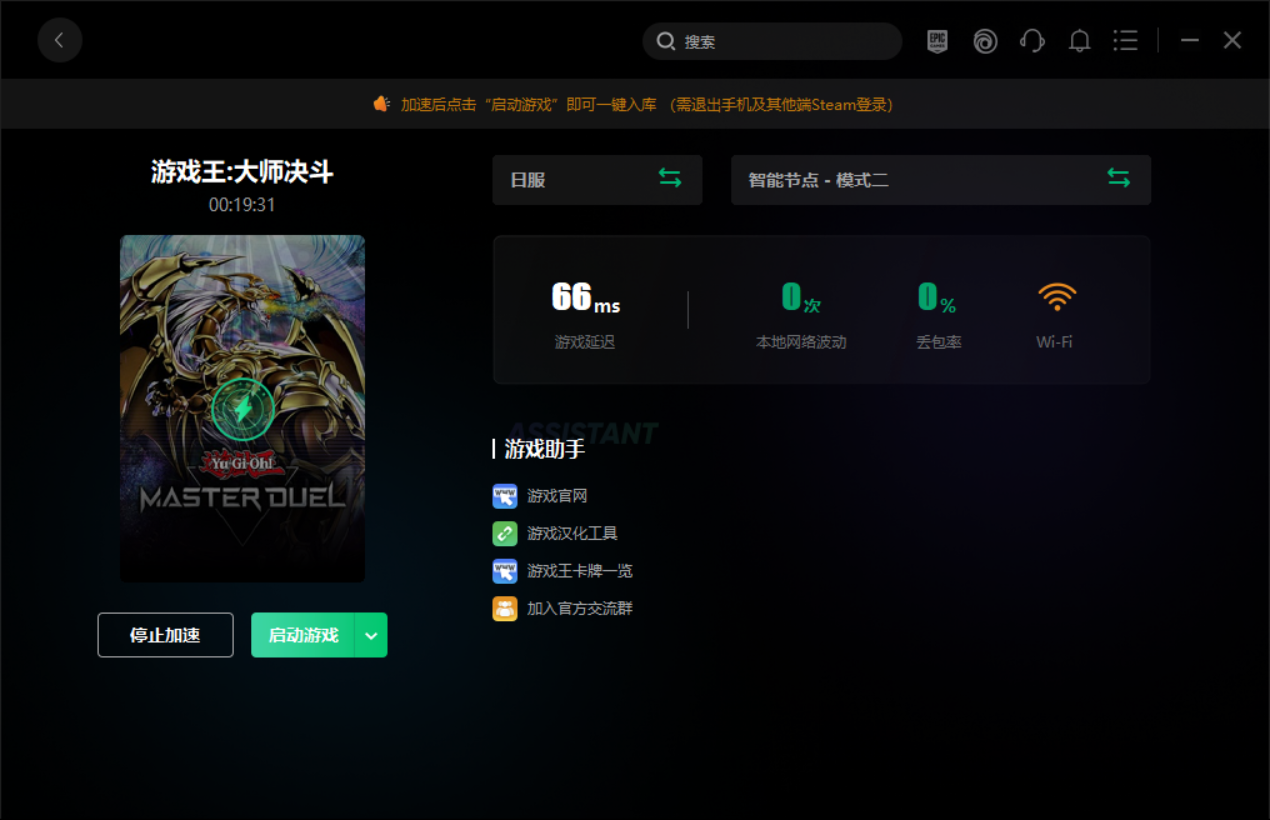Screen dimensions: 1270x820
Task: Open notifications bell icon
Action: coord(1079,41)
